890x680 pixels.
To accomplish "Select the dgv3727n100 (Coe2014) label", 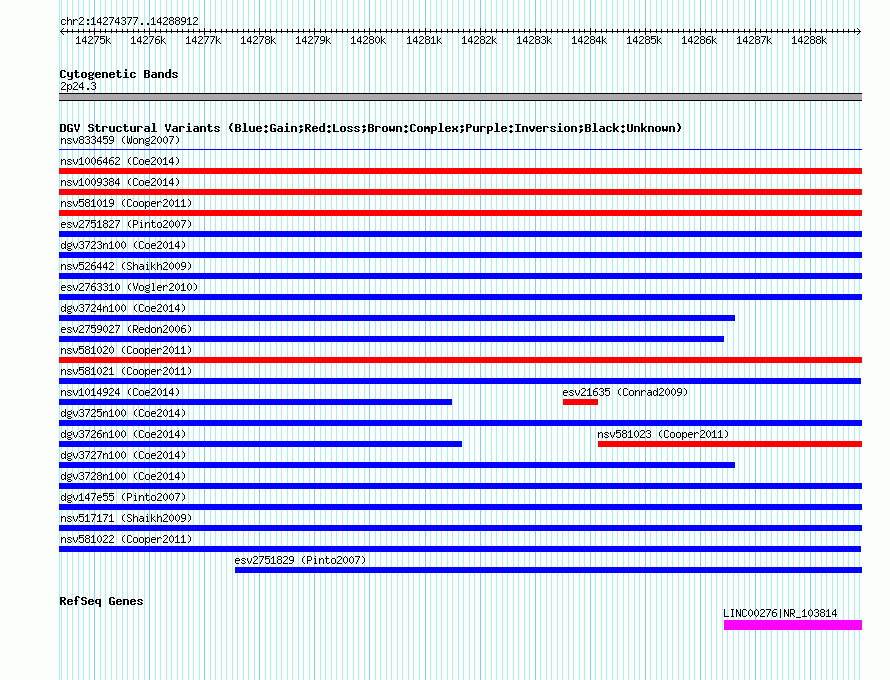I will click(x=123, y=455).
